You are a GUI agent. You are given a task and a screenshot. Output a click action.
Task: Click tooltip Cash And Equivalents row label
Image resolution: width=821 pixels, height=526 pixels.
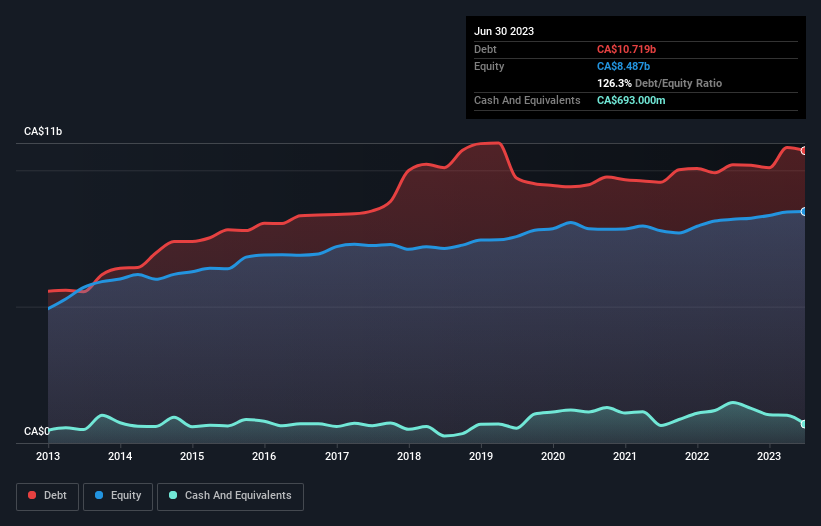[527, 100]
